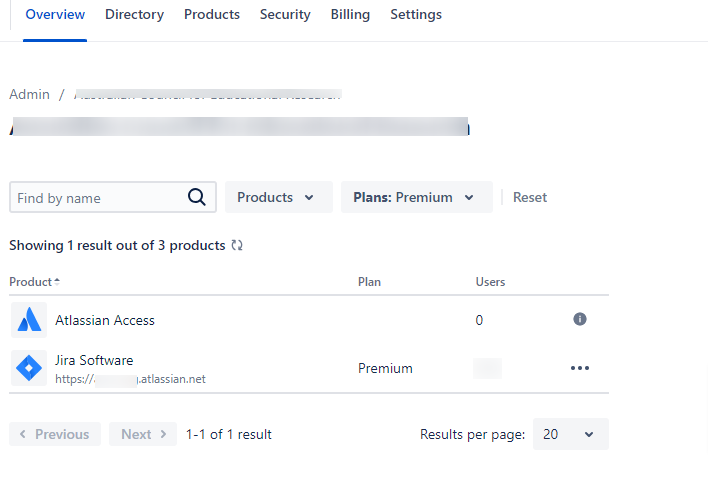
Task: Click the refresh results icon
Action: click(237, 245)
